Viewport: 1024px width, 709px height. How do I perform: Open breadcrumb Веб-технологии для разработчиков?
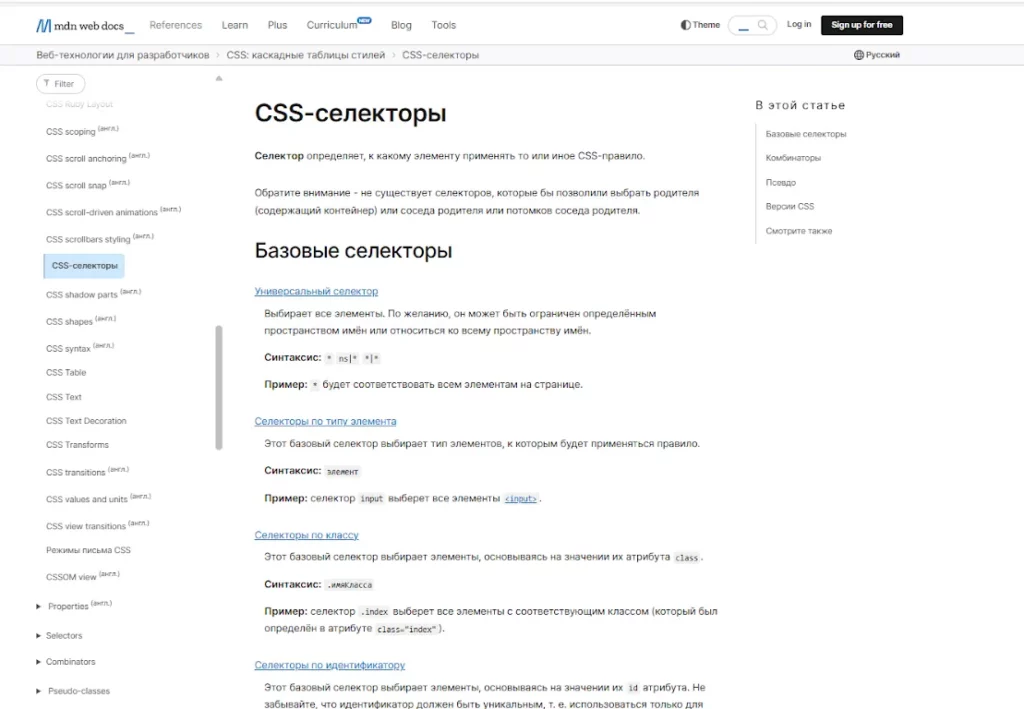tap(123, 55)
